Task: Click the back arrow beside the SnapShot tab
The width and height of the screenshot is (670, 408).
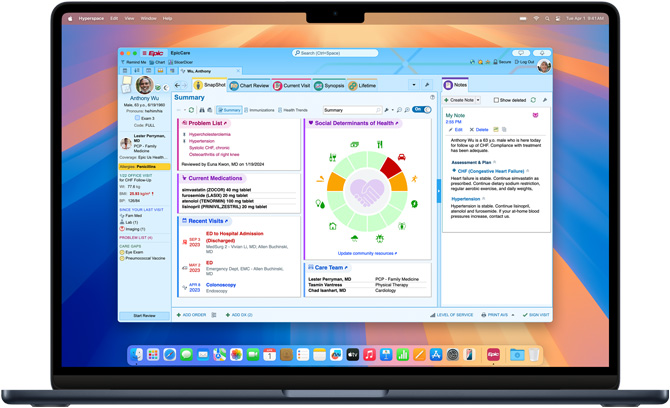Action: click(177, 86)
